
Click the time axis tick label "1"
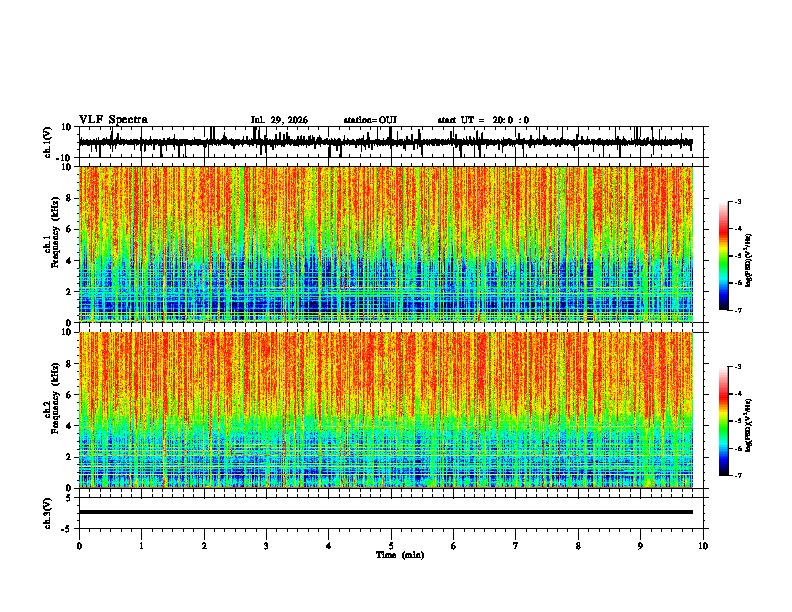[x=141, y=546]
